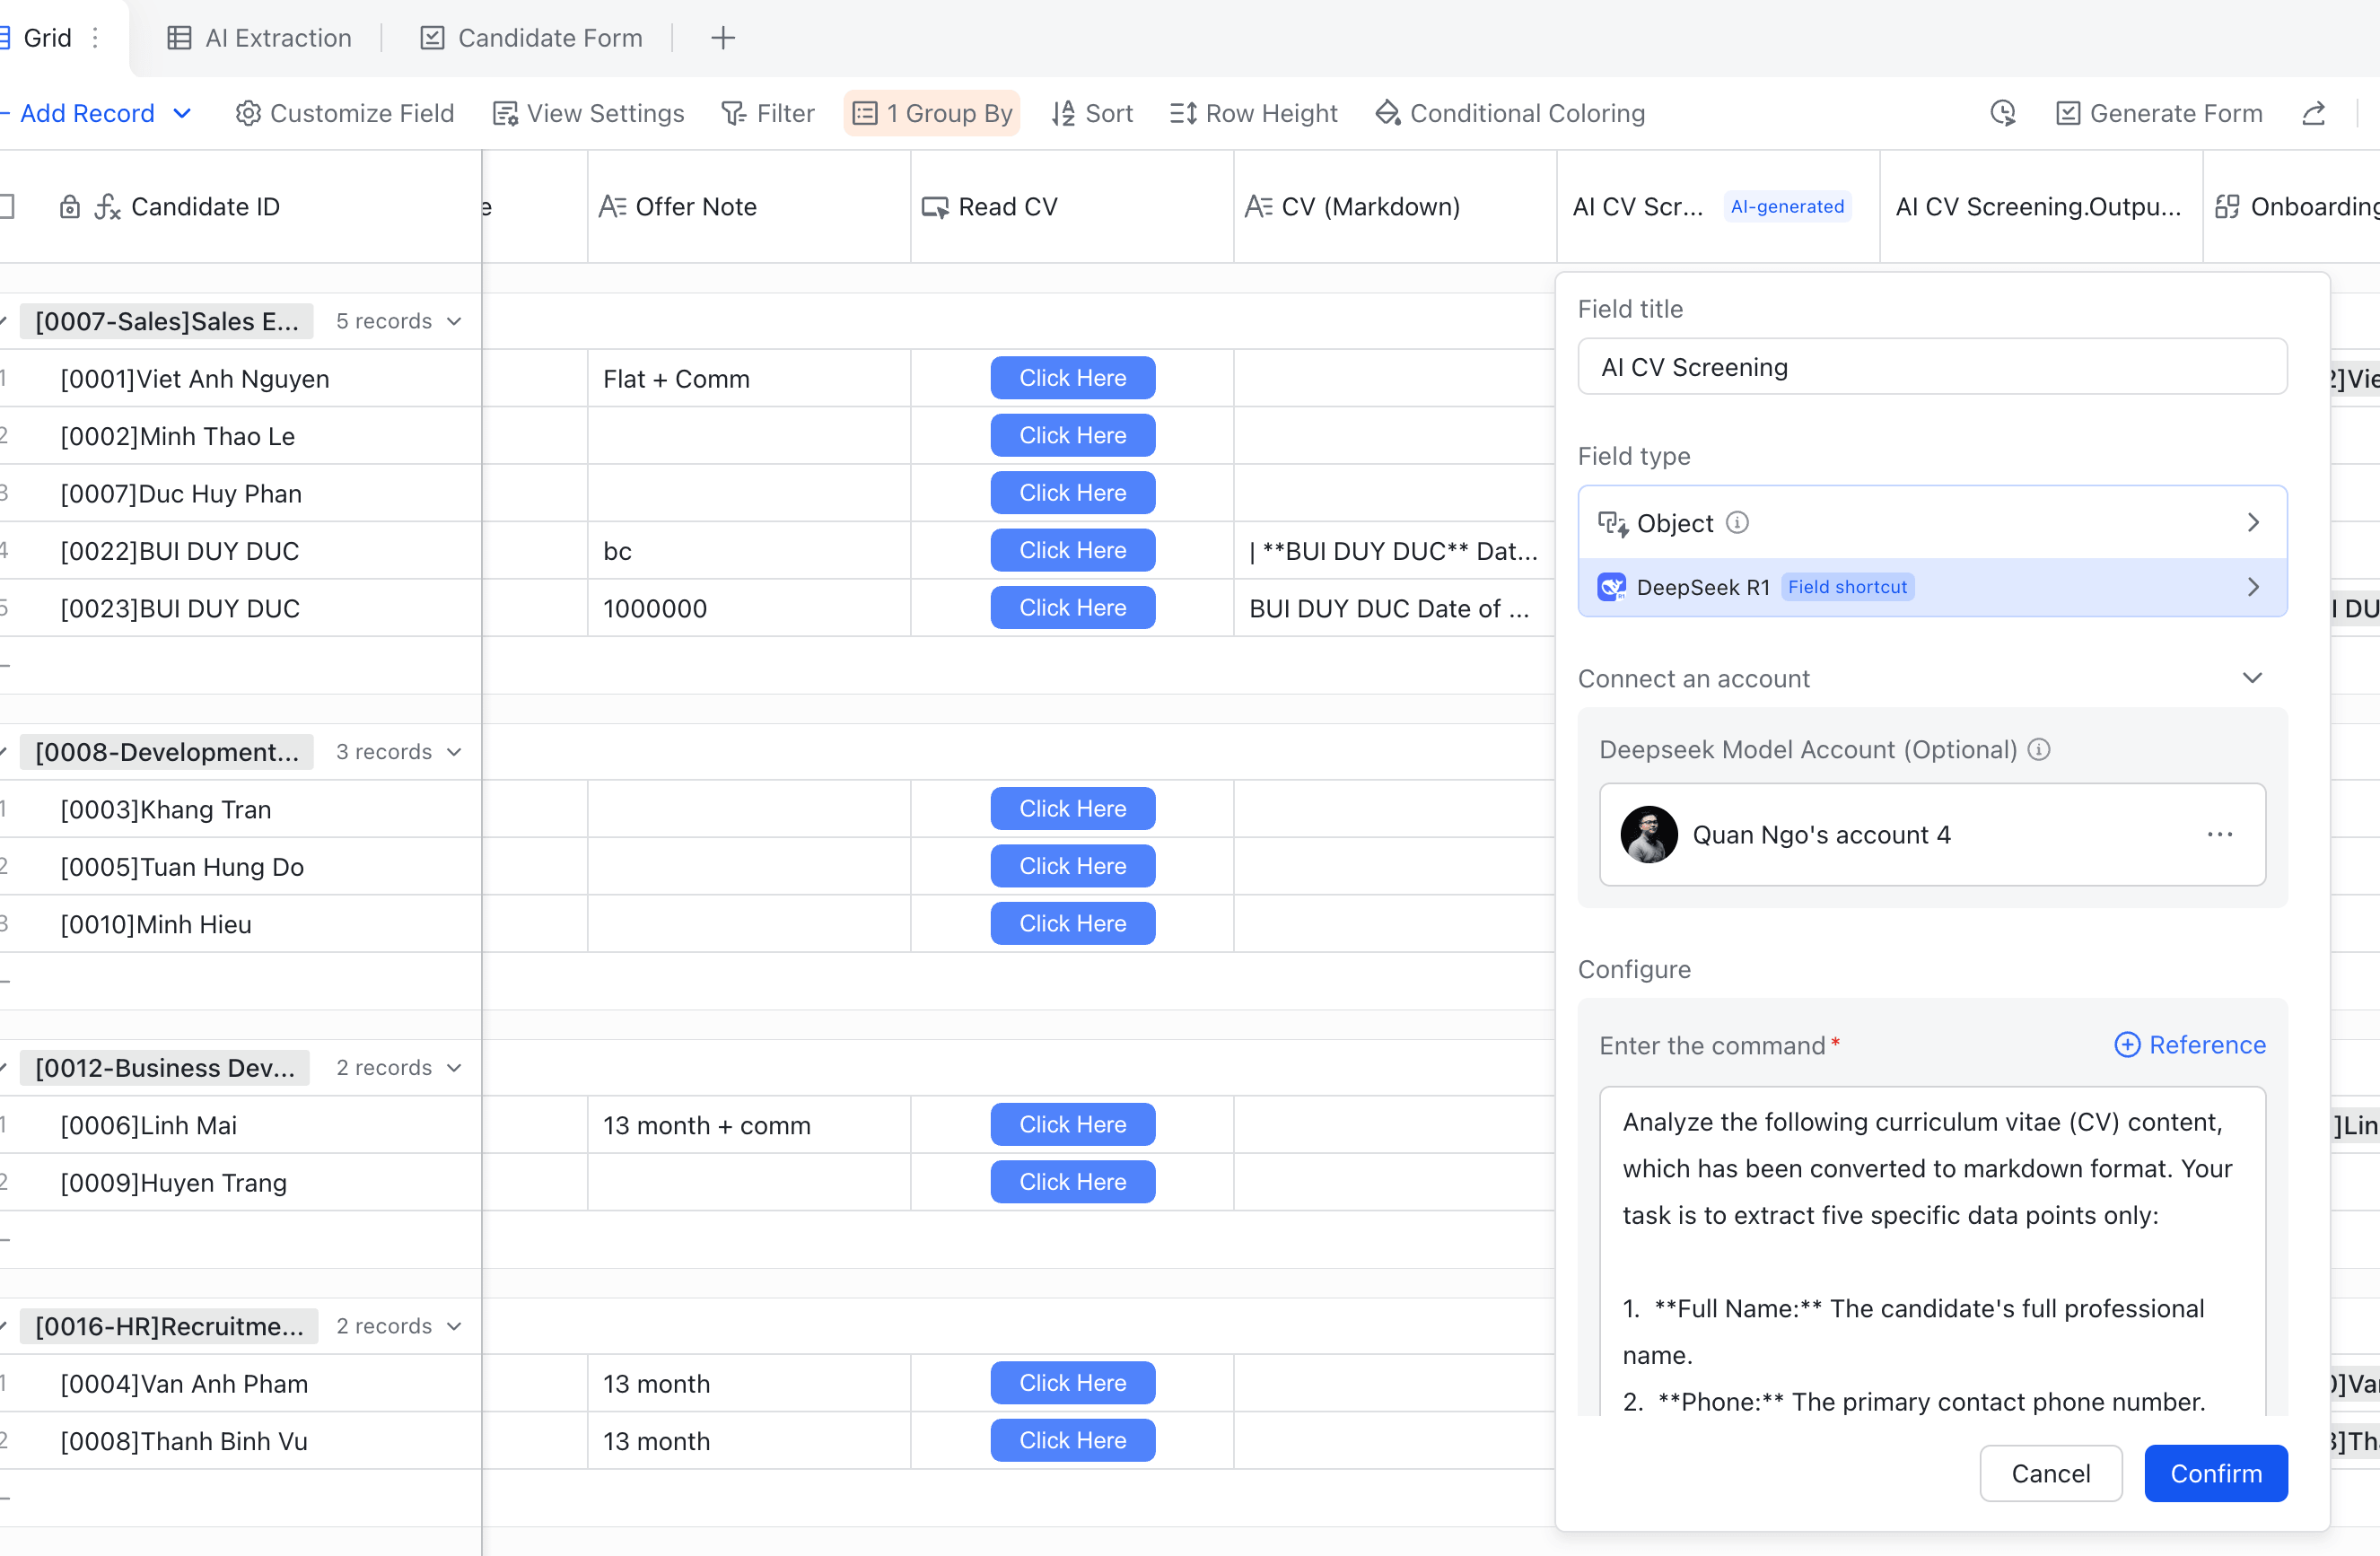Image resolution: width=2380 pixels, height=1556 pixels.
Task: Click the Field shortcut badge
Action: 1847,587
